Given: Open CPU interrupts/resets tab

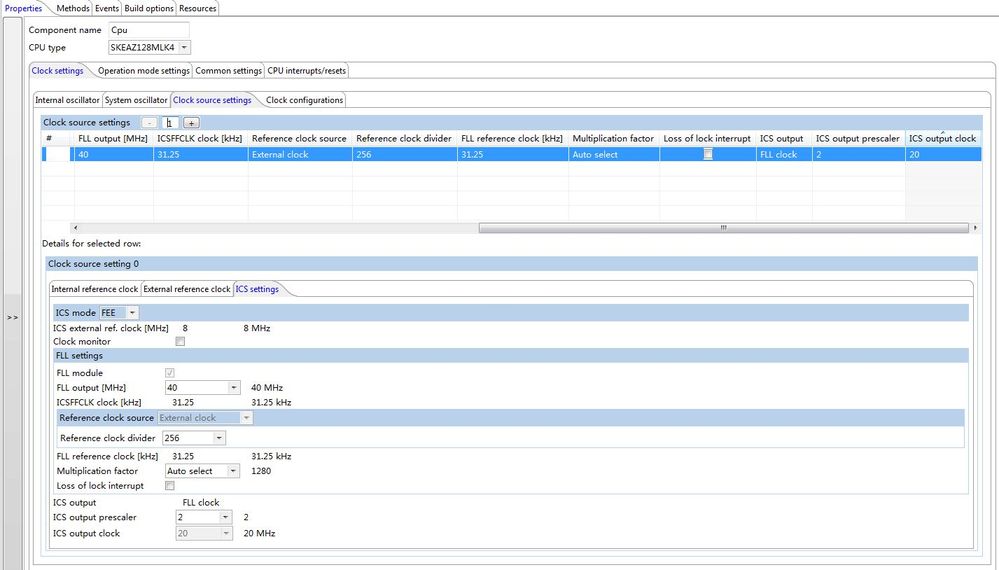Looking at the screenshot, I should 306,71.
